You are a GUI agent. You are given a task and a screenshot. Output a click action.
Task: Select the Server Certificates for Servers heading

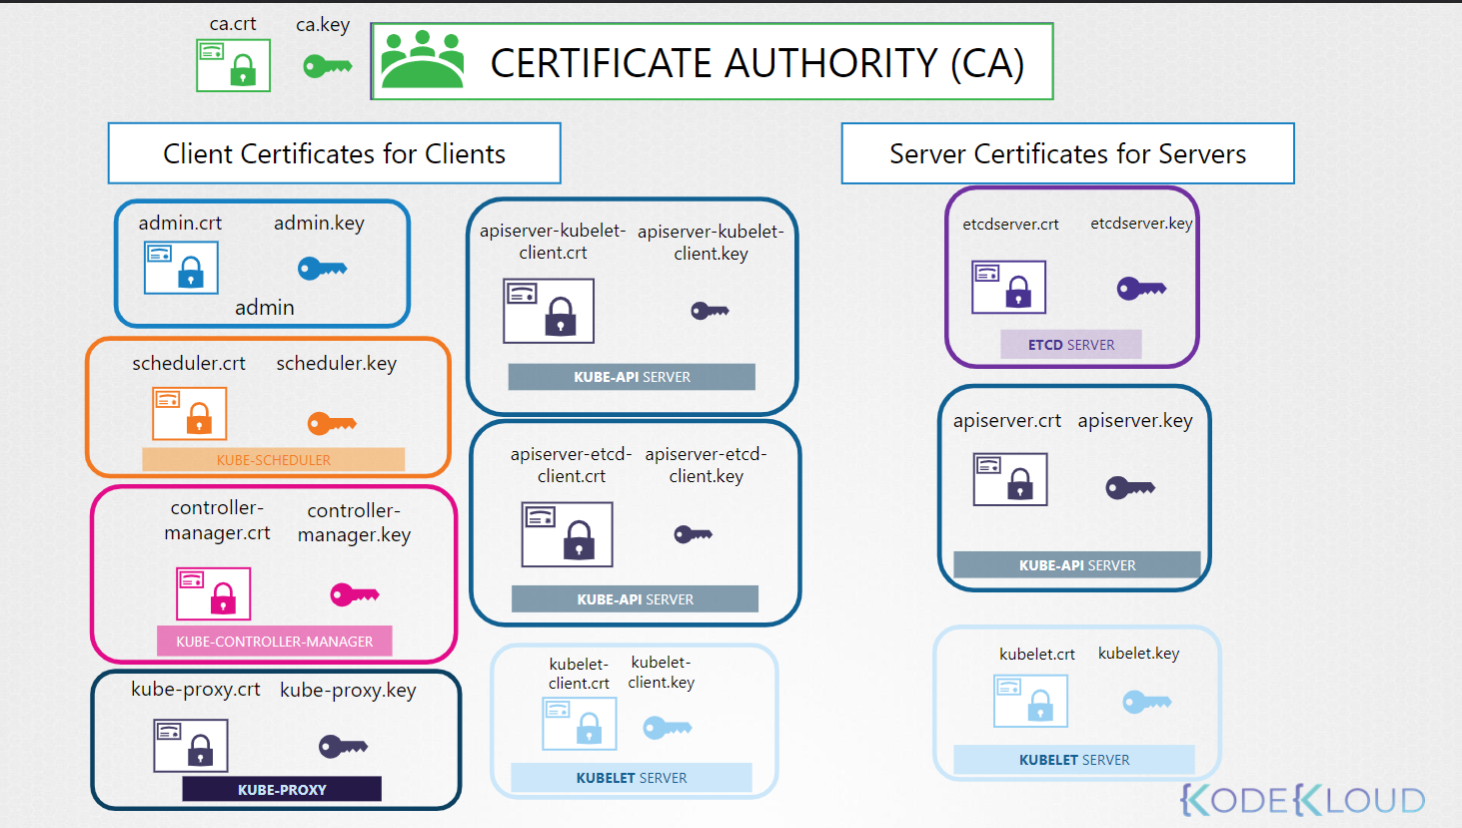coord(1068,154)
